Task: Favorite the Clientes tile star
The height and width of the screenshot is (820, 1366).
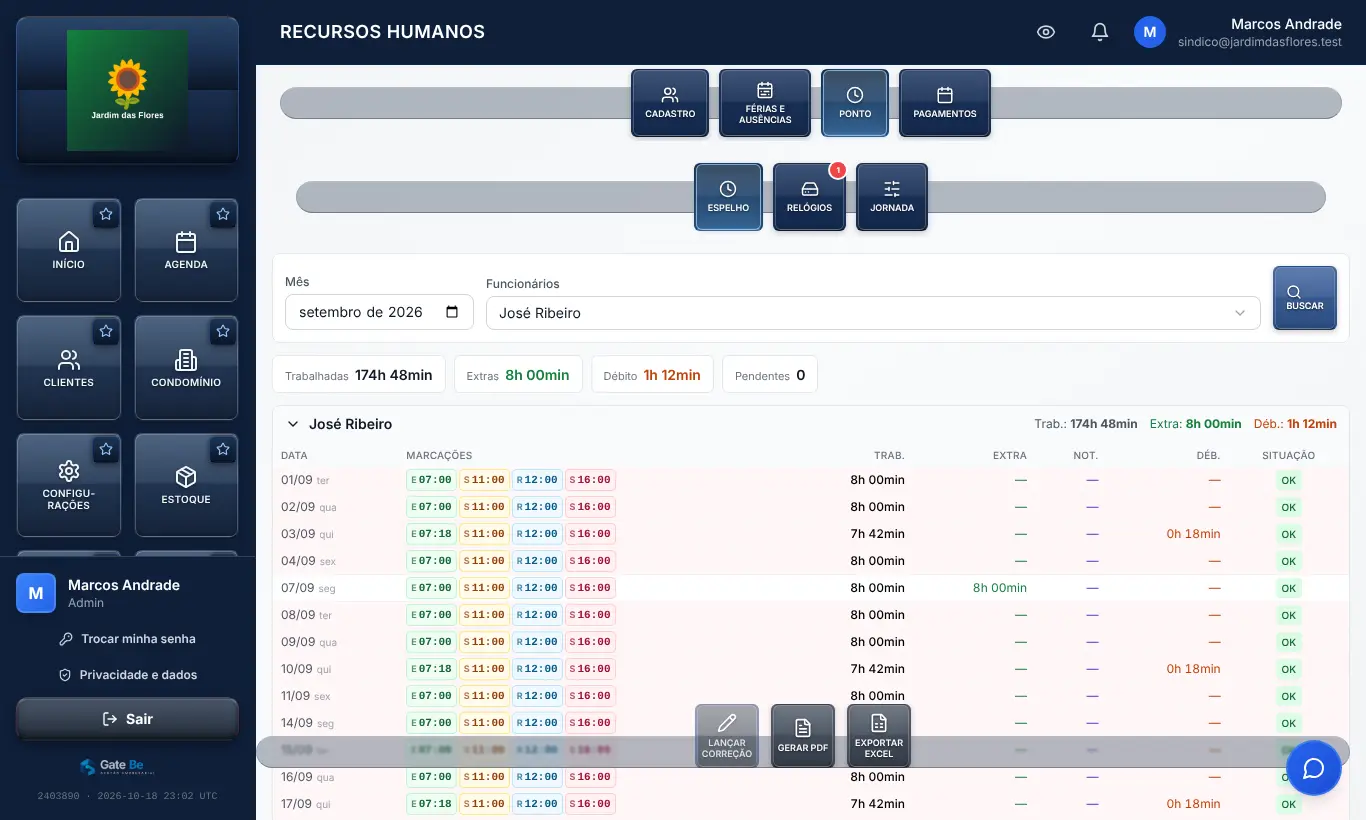Action: pos(106,331)
